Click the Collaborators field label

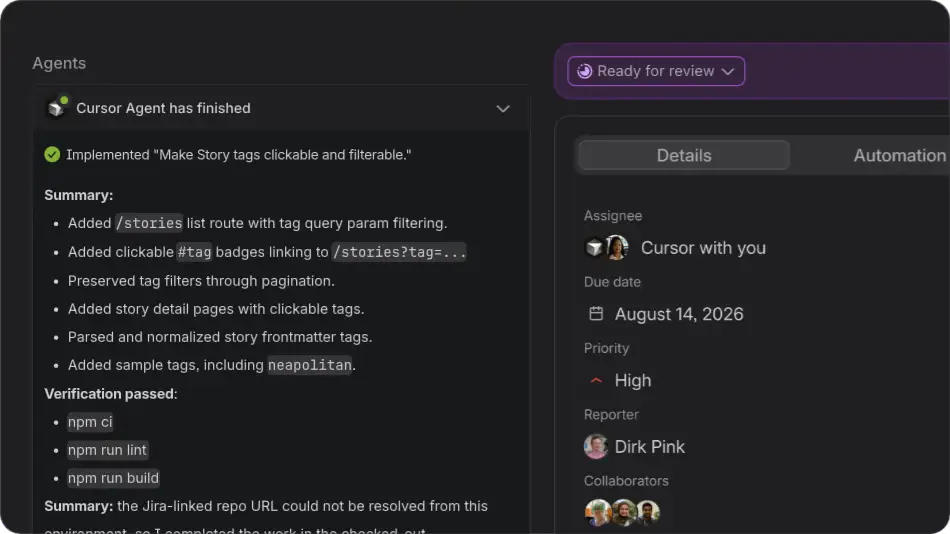(x=626, y=481)
